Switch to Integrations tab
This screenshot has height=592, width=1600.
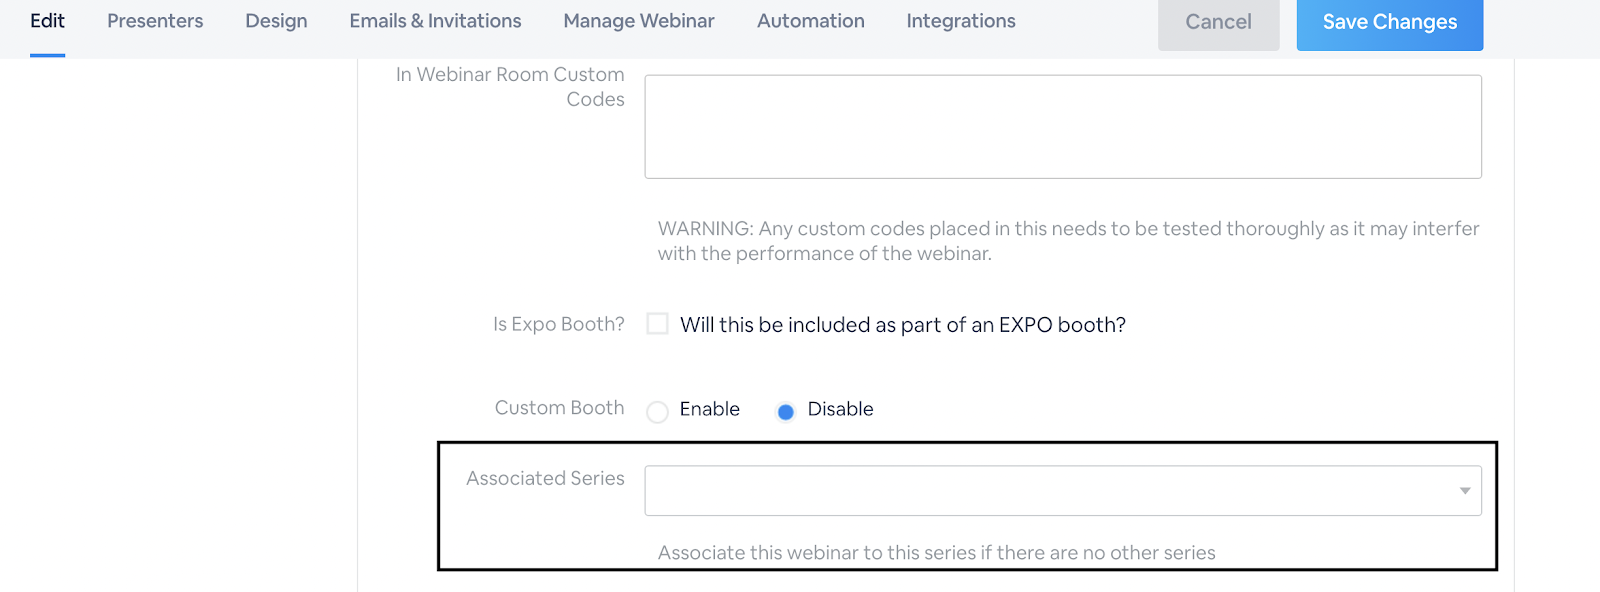[x=960, y=21]
